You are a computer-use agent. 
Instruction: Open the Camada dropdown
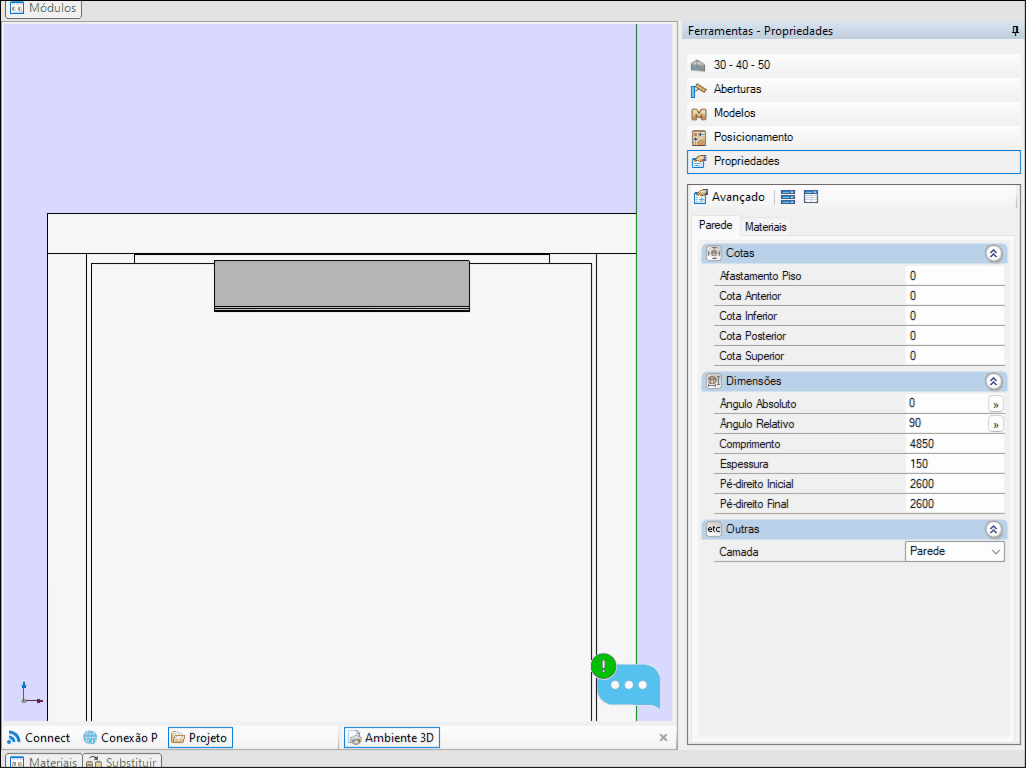tap(955, 551)
